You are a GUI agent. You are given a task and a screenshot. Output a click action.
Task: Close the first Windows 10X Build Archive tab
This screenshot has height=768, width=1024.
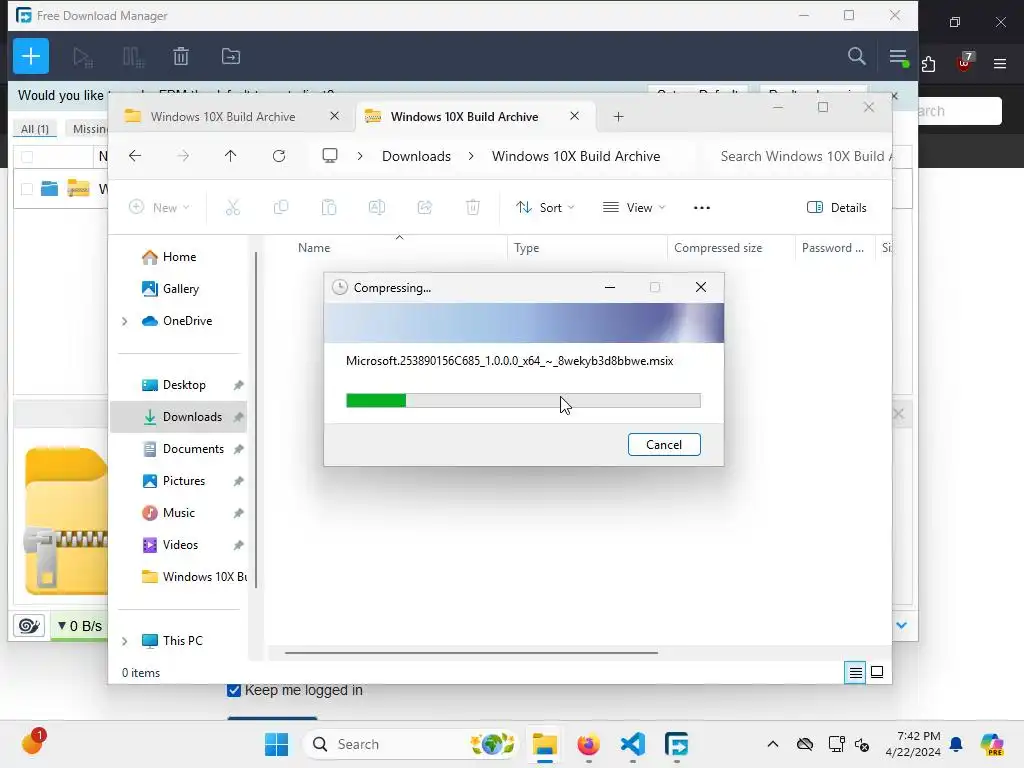coord(334,116)
